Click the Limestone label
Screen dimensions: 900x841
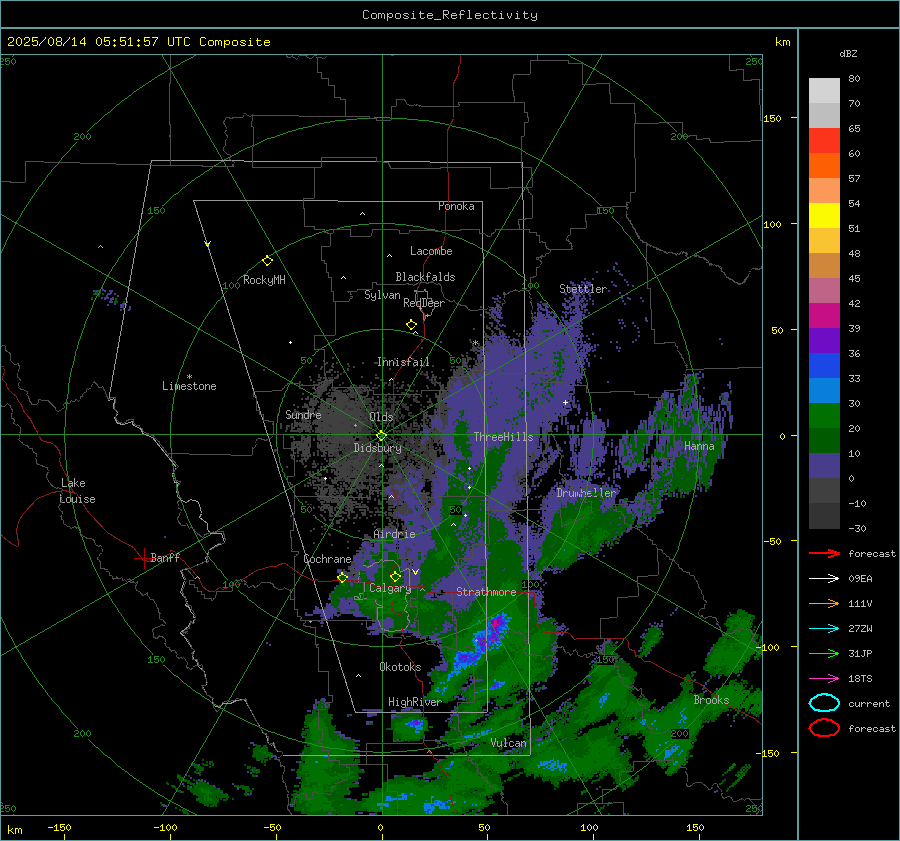pos(189,386)
